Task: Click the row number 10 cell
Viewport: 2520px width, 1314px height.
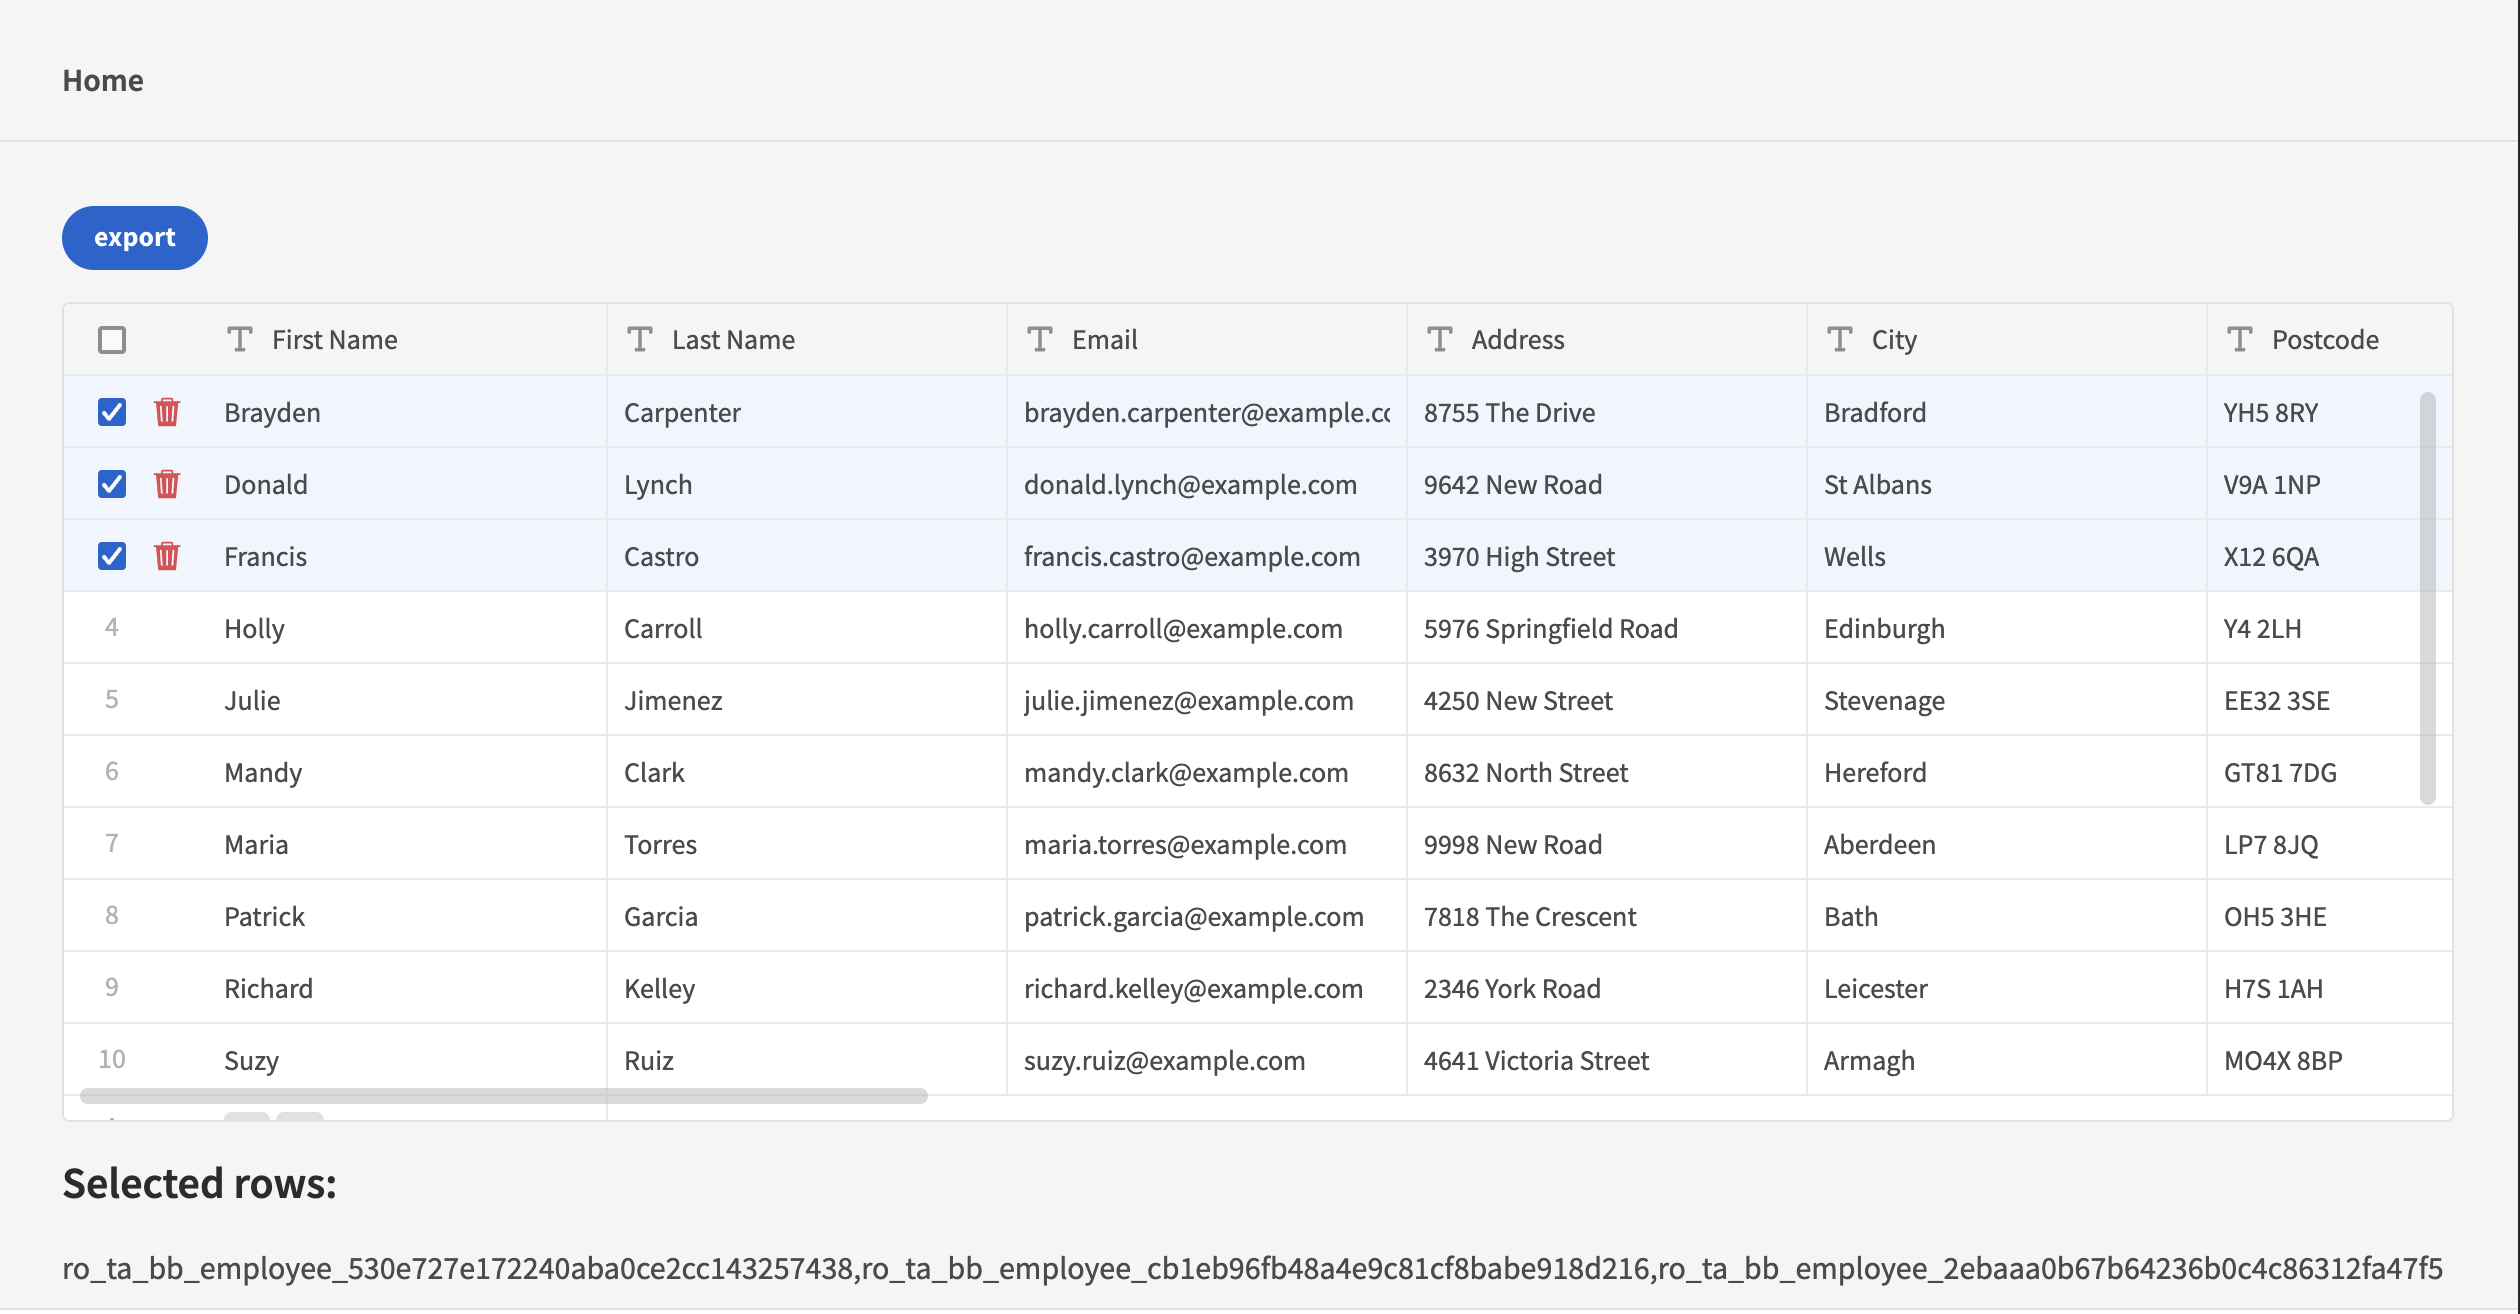Action: coord(113,1059)
